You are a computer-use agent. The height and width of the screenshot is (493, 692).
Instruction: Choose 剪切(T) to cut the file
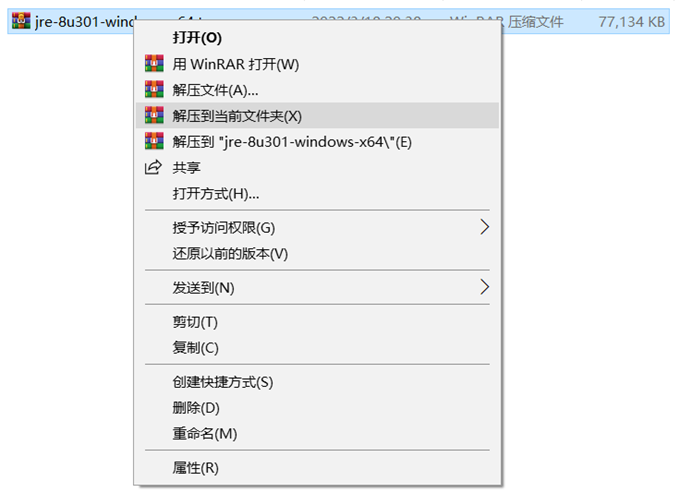pos(195,322)
